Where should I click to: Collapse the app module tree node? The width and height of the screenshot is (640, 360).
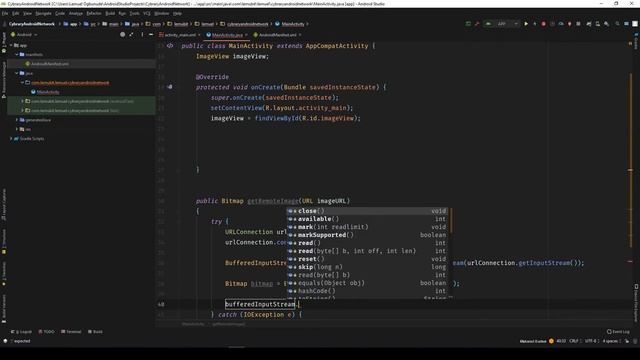(11, 45)
